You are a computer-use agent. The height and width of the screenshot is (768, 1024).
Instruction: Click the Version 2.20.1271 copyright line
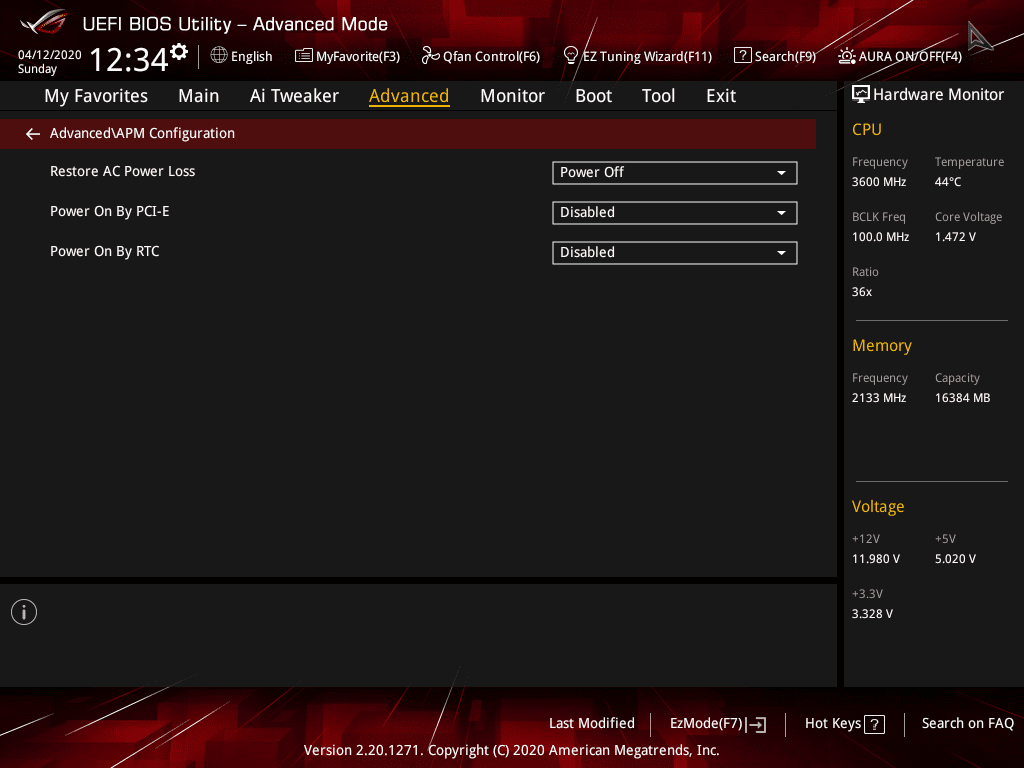click(x=511, y=750)
